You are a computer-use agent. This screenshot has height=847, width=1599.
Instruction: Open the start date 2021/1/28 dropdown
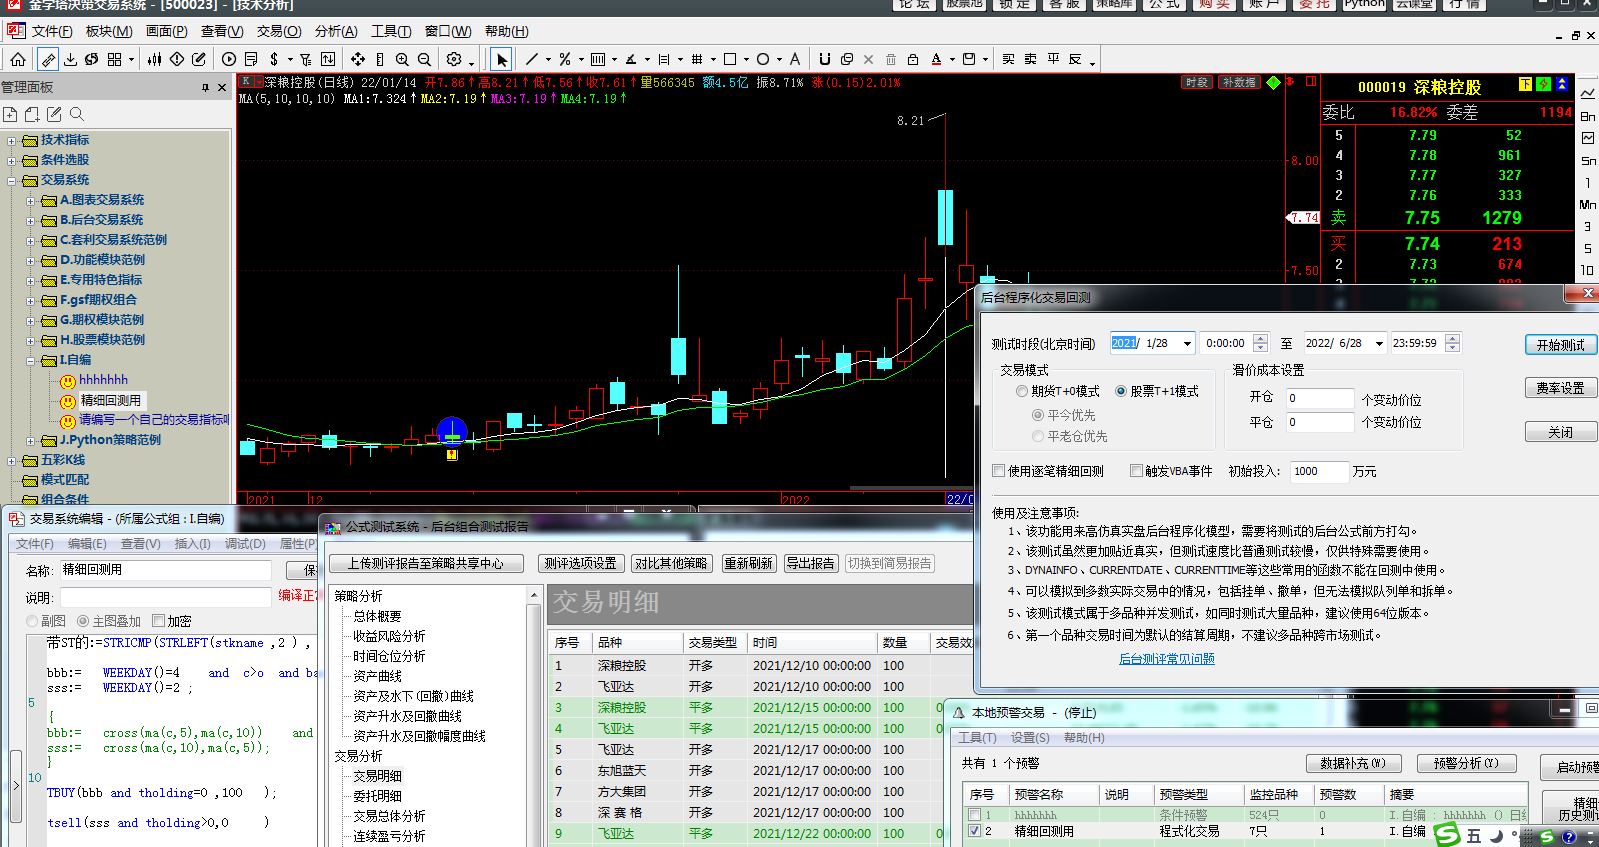(1187, 343)
